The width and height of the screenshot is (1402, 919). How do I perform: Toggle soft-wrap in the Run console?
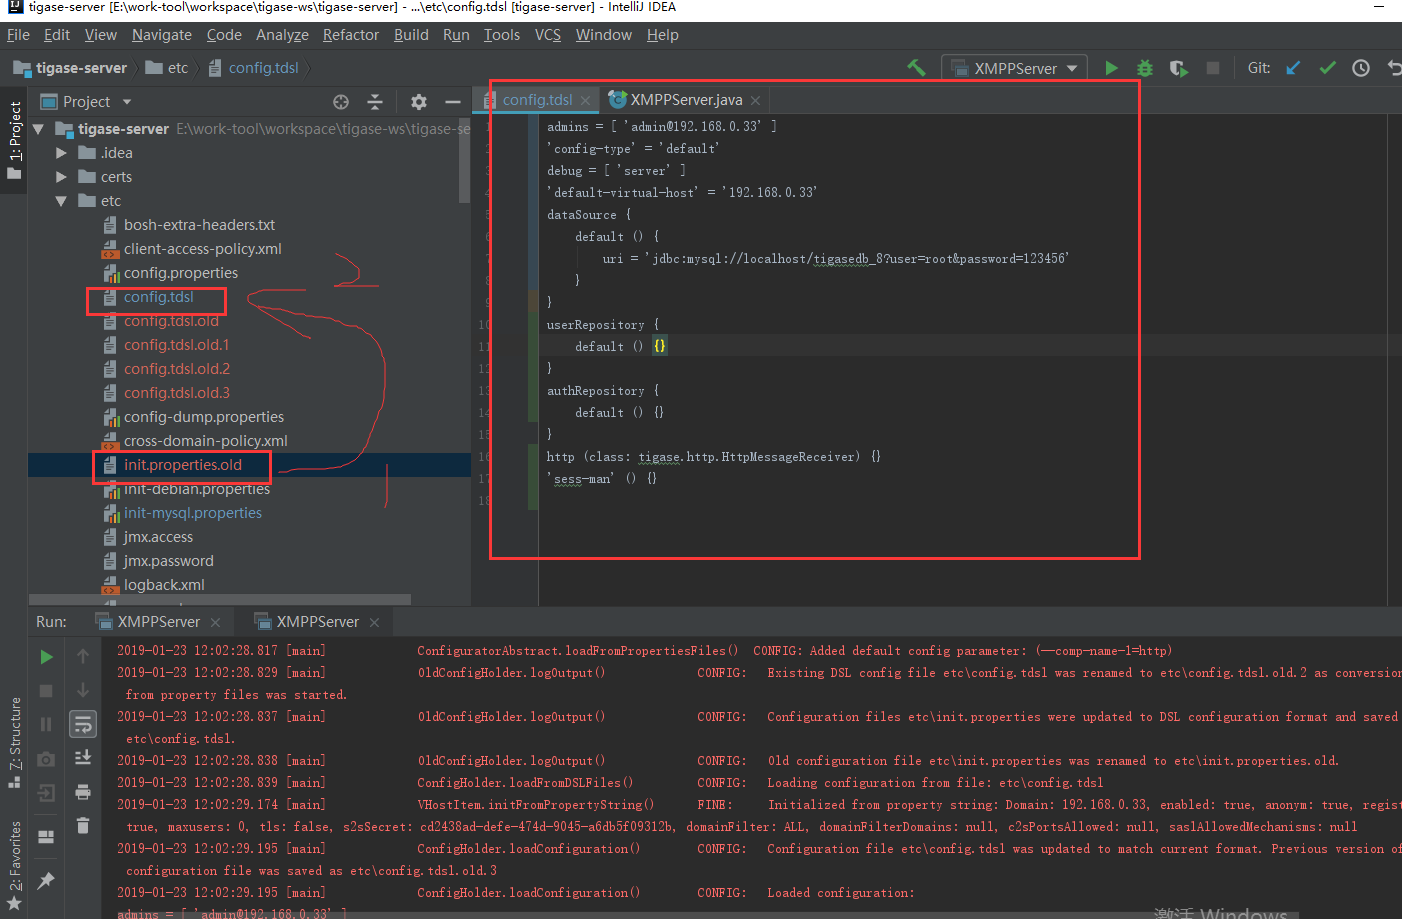click(x=83, y=724)
